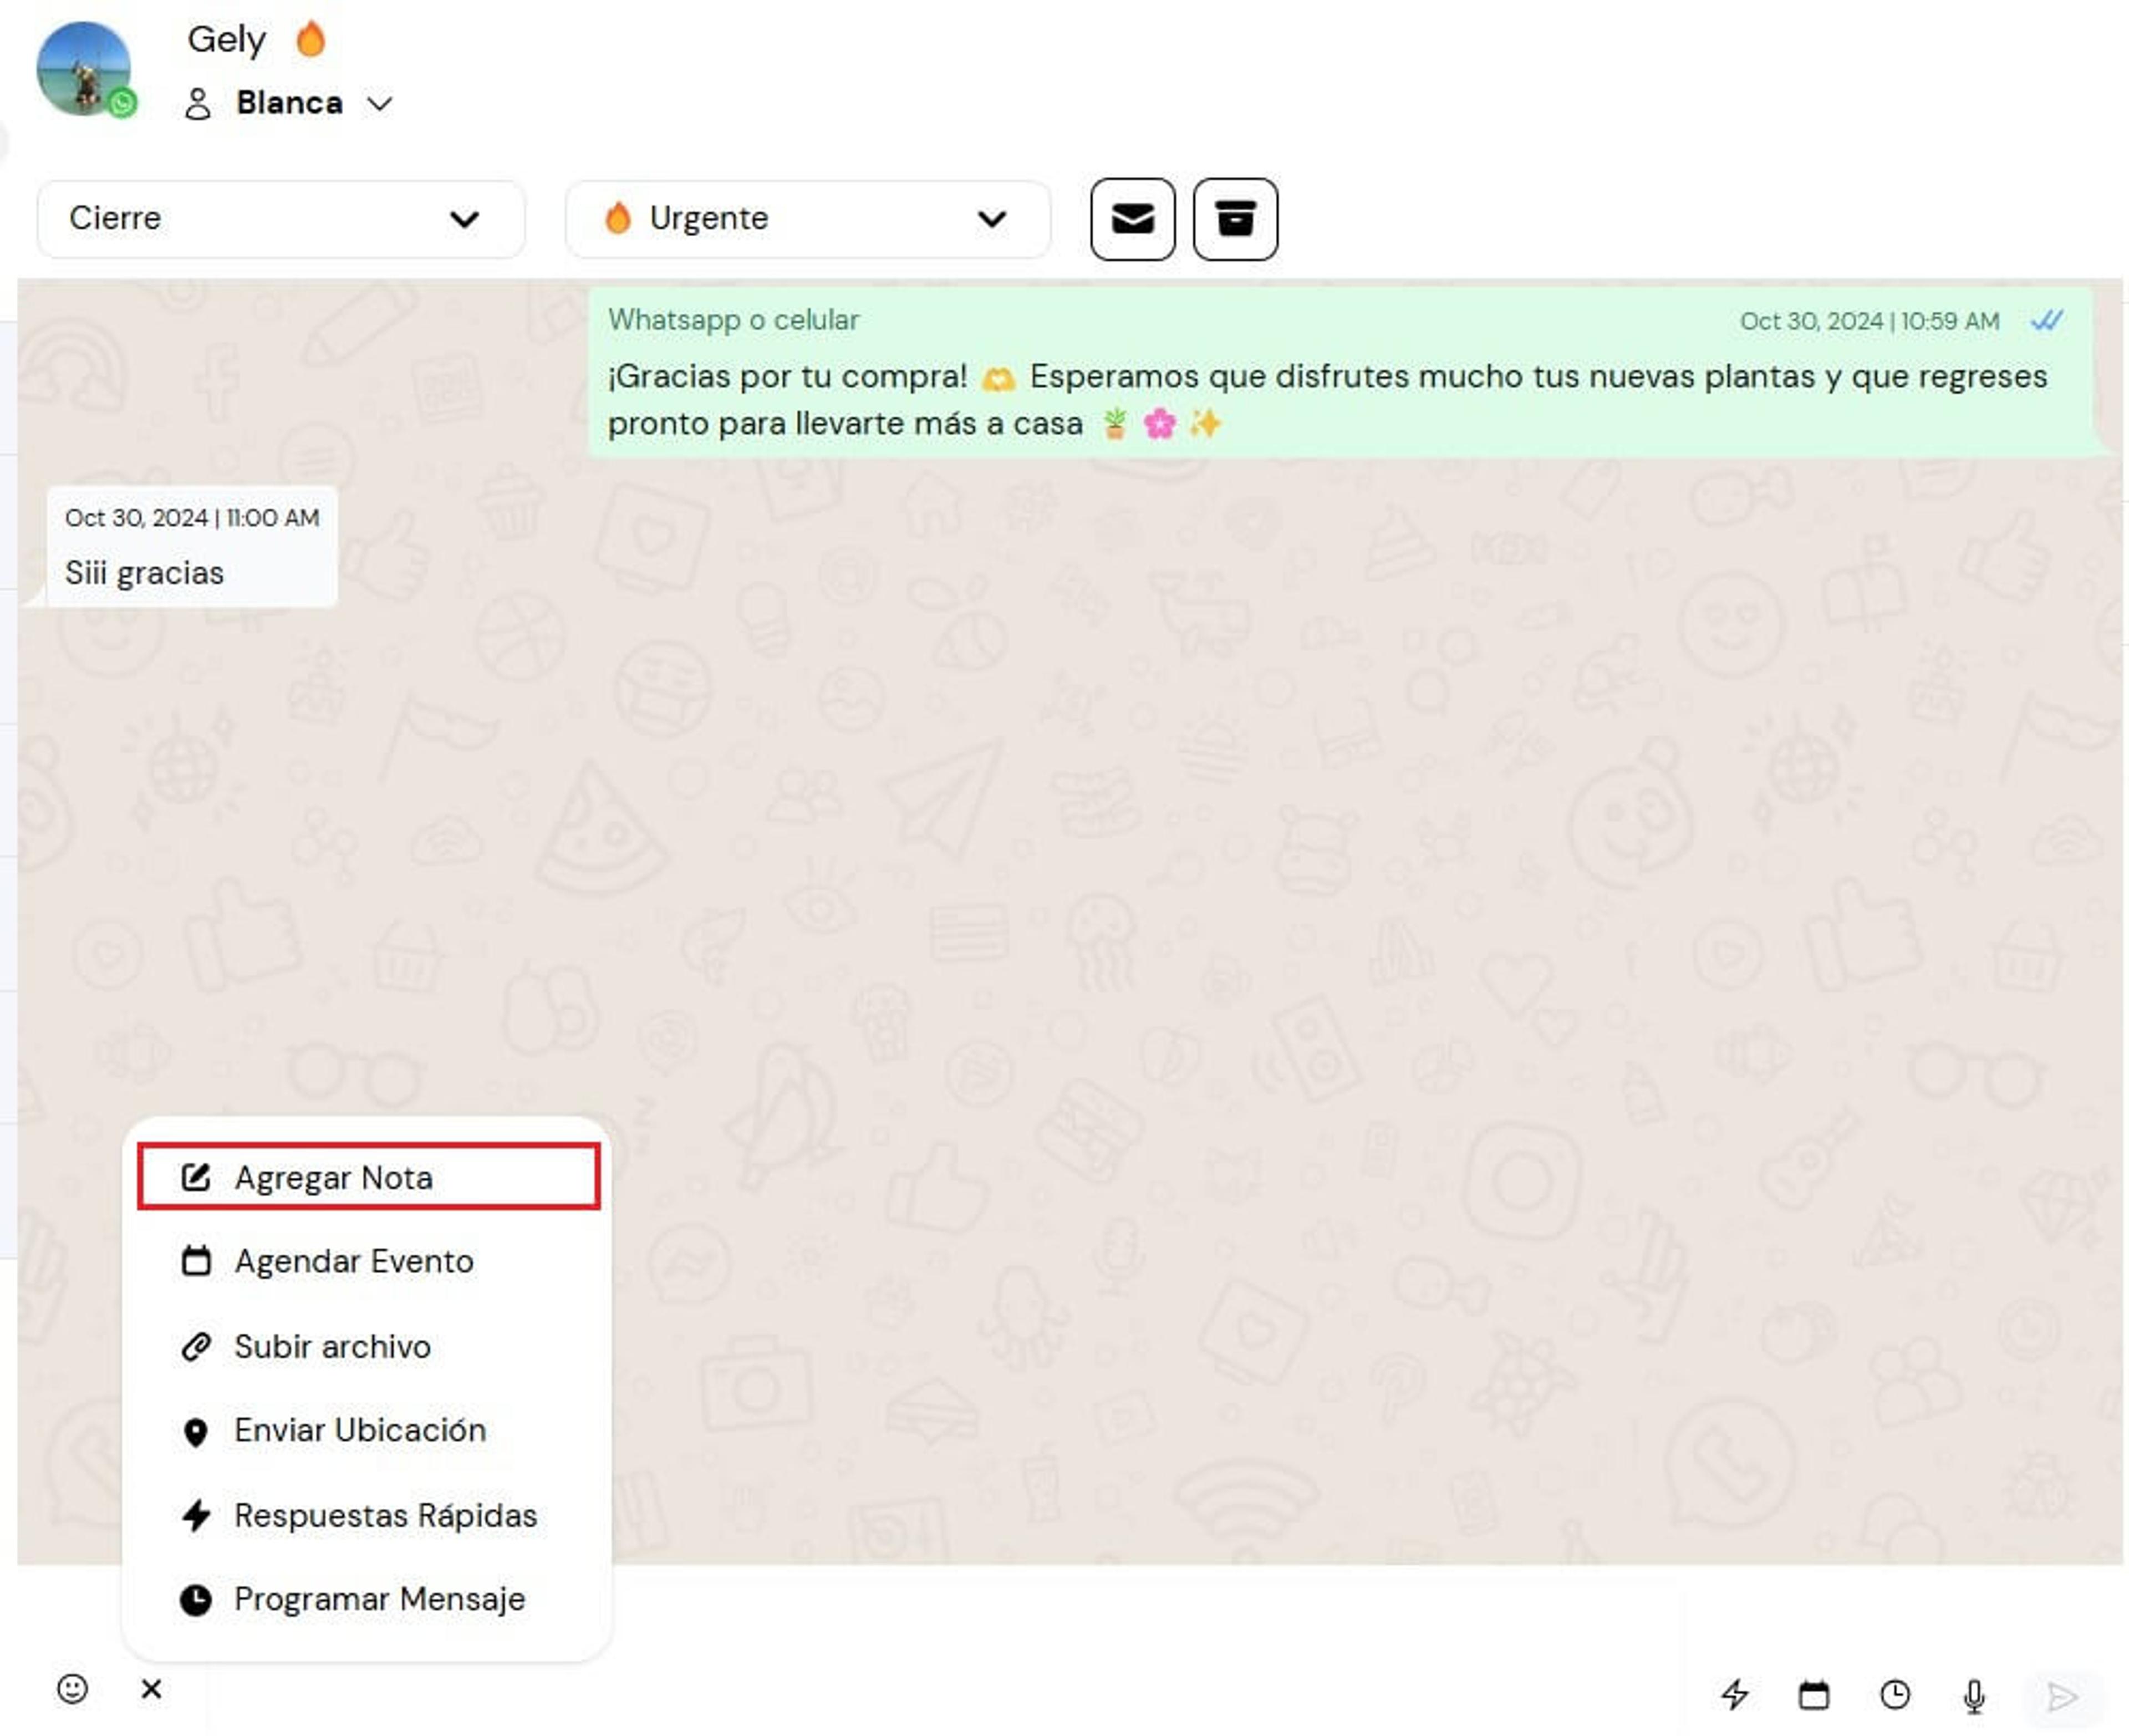Open the Cierre stage dropdown
Screen dimensions: 2129x1736
point(280,219)
